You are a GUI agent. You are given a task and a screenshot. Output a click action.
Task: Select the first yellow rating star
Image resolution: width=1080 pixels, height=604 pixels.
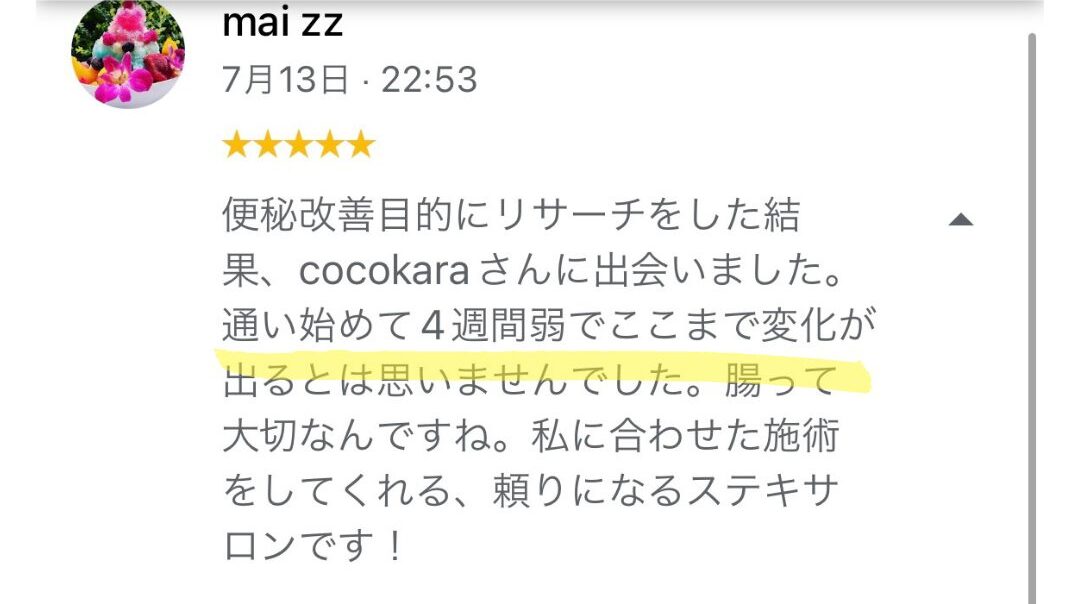(236, 145)
